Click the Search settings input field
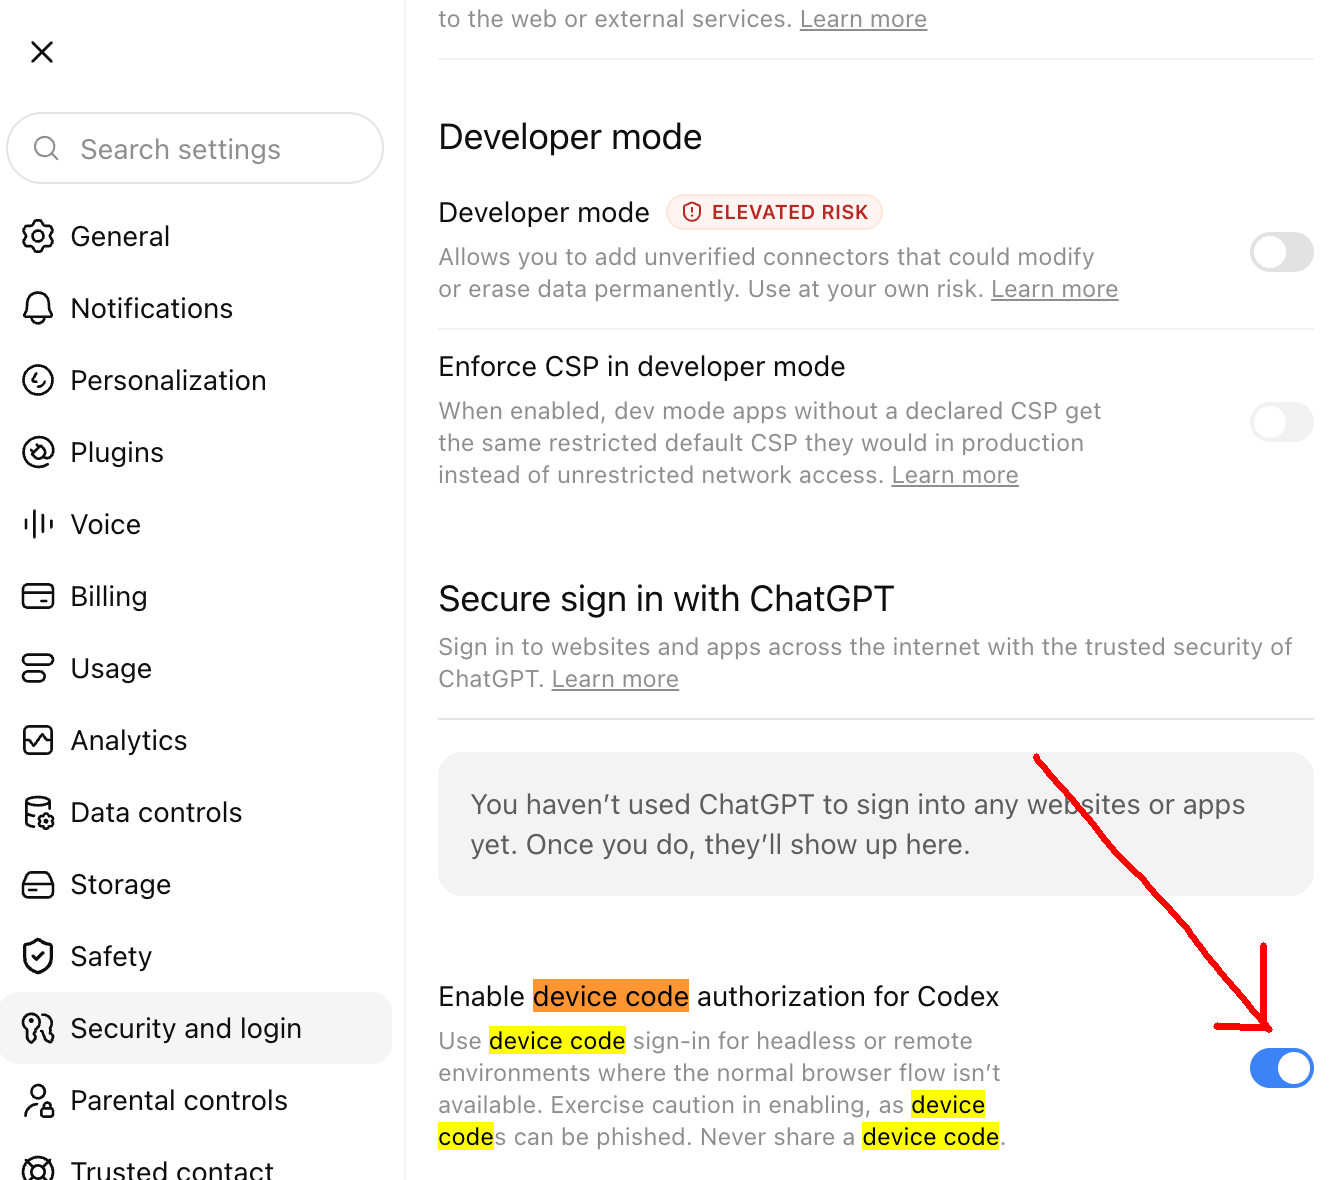1334x1180 pixels. point(195,148)
